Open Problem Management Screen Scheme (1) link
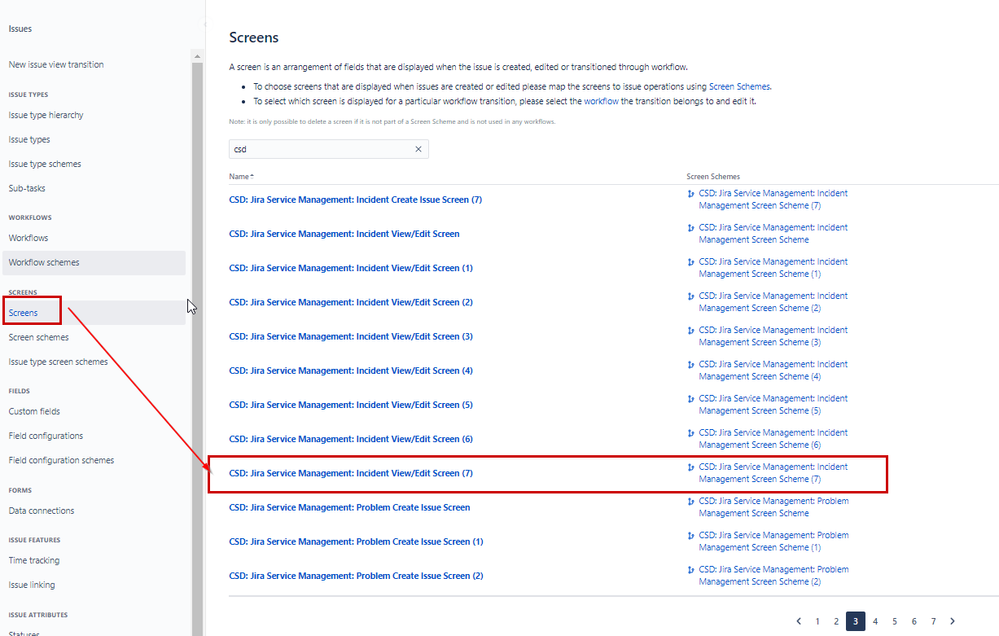999x636 pixels. coord(773,542)
